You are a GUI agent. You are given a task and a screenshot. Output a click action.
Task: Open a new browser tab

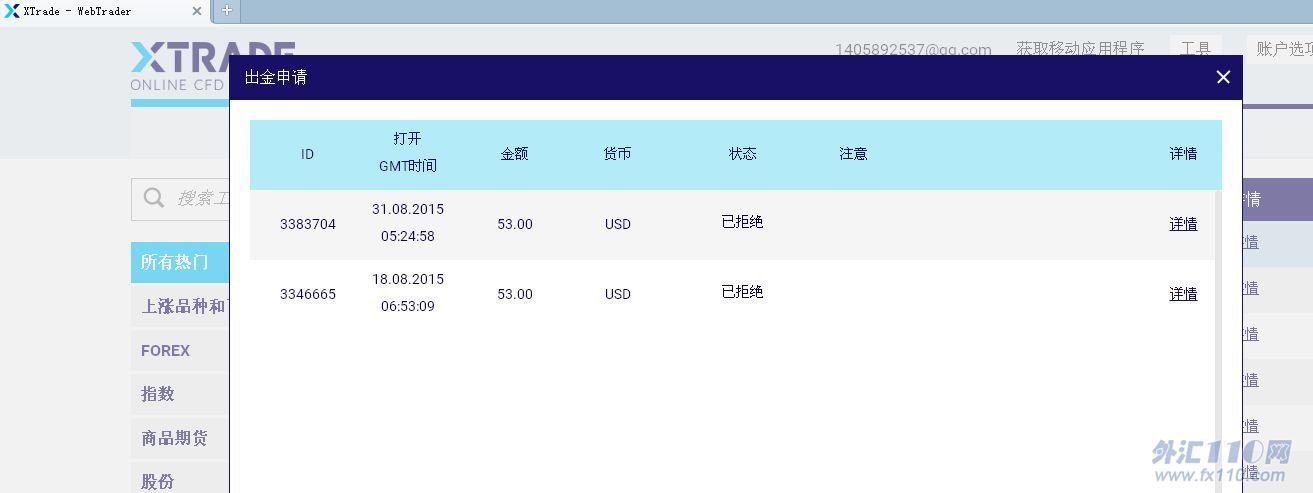tap(226, 11)
